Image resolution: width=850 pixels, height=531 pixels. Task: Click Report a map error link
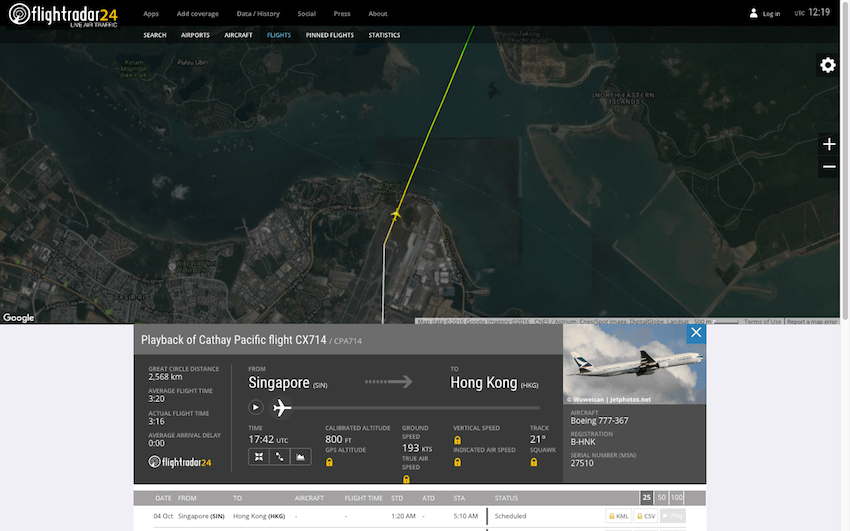[812, 321]
